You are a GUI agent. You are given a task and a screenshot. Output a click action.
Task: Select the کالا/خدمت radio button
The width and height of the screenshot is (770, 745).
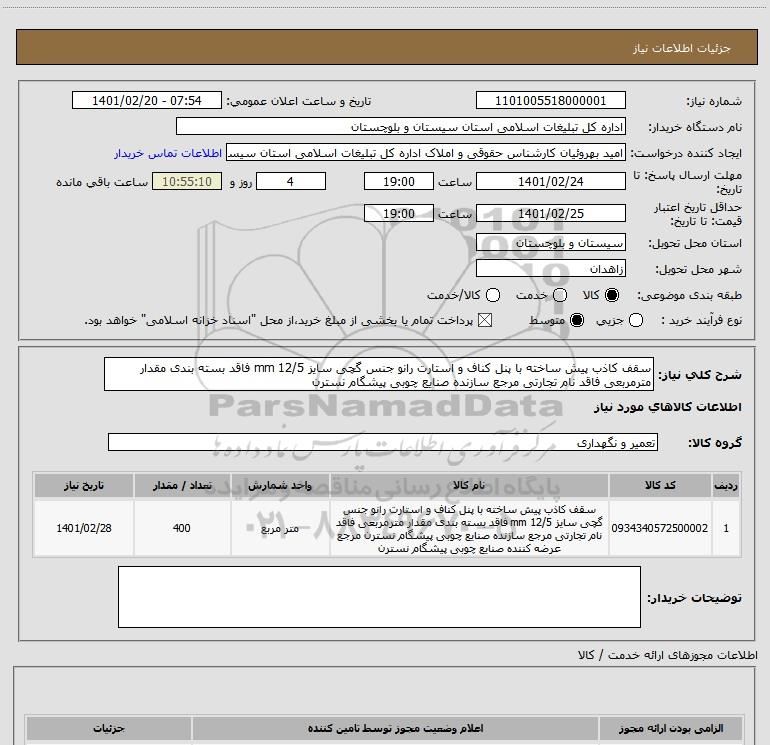pos(493,295)
